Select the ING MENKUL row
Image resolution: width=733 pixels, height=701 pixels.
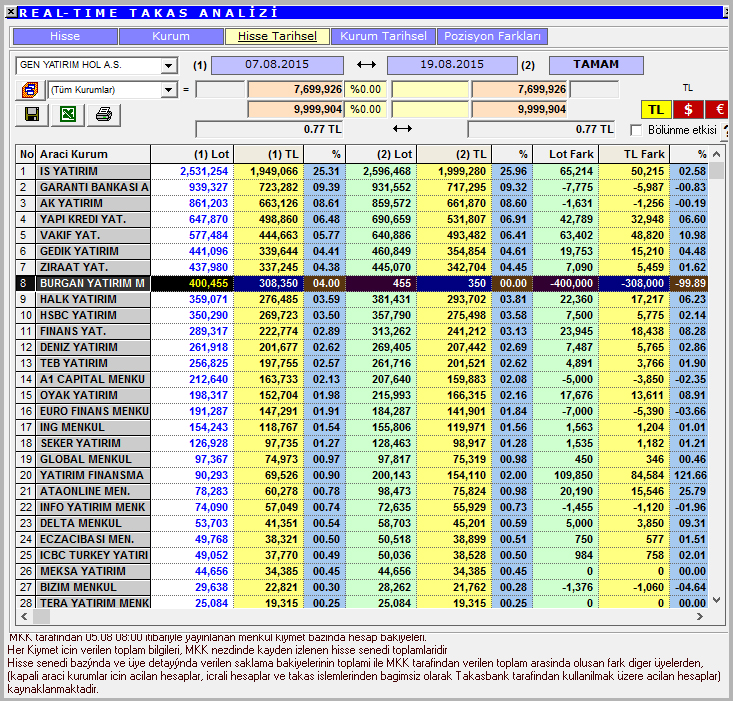pyautogui.click(x=362, y=428)
